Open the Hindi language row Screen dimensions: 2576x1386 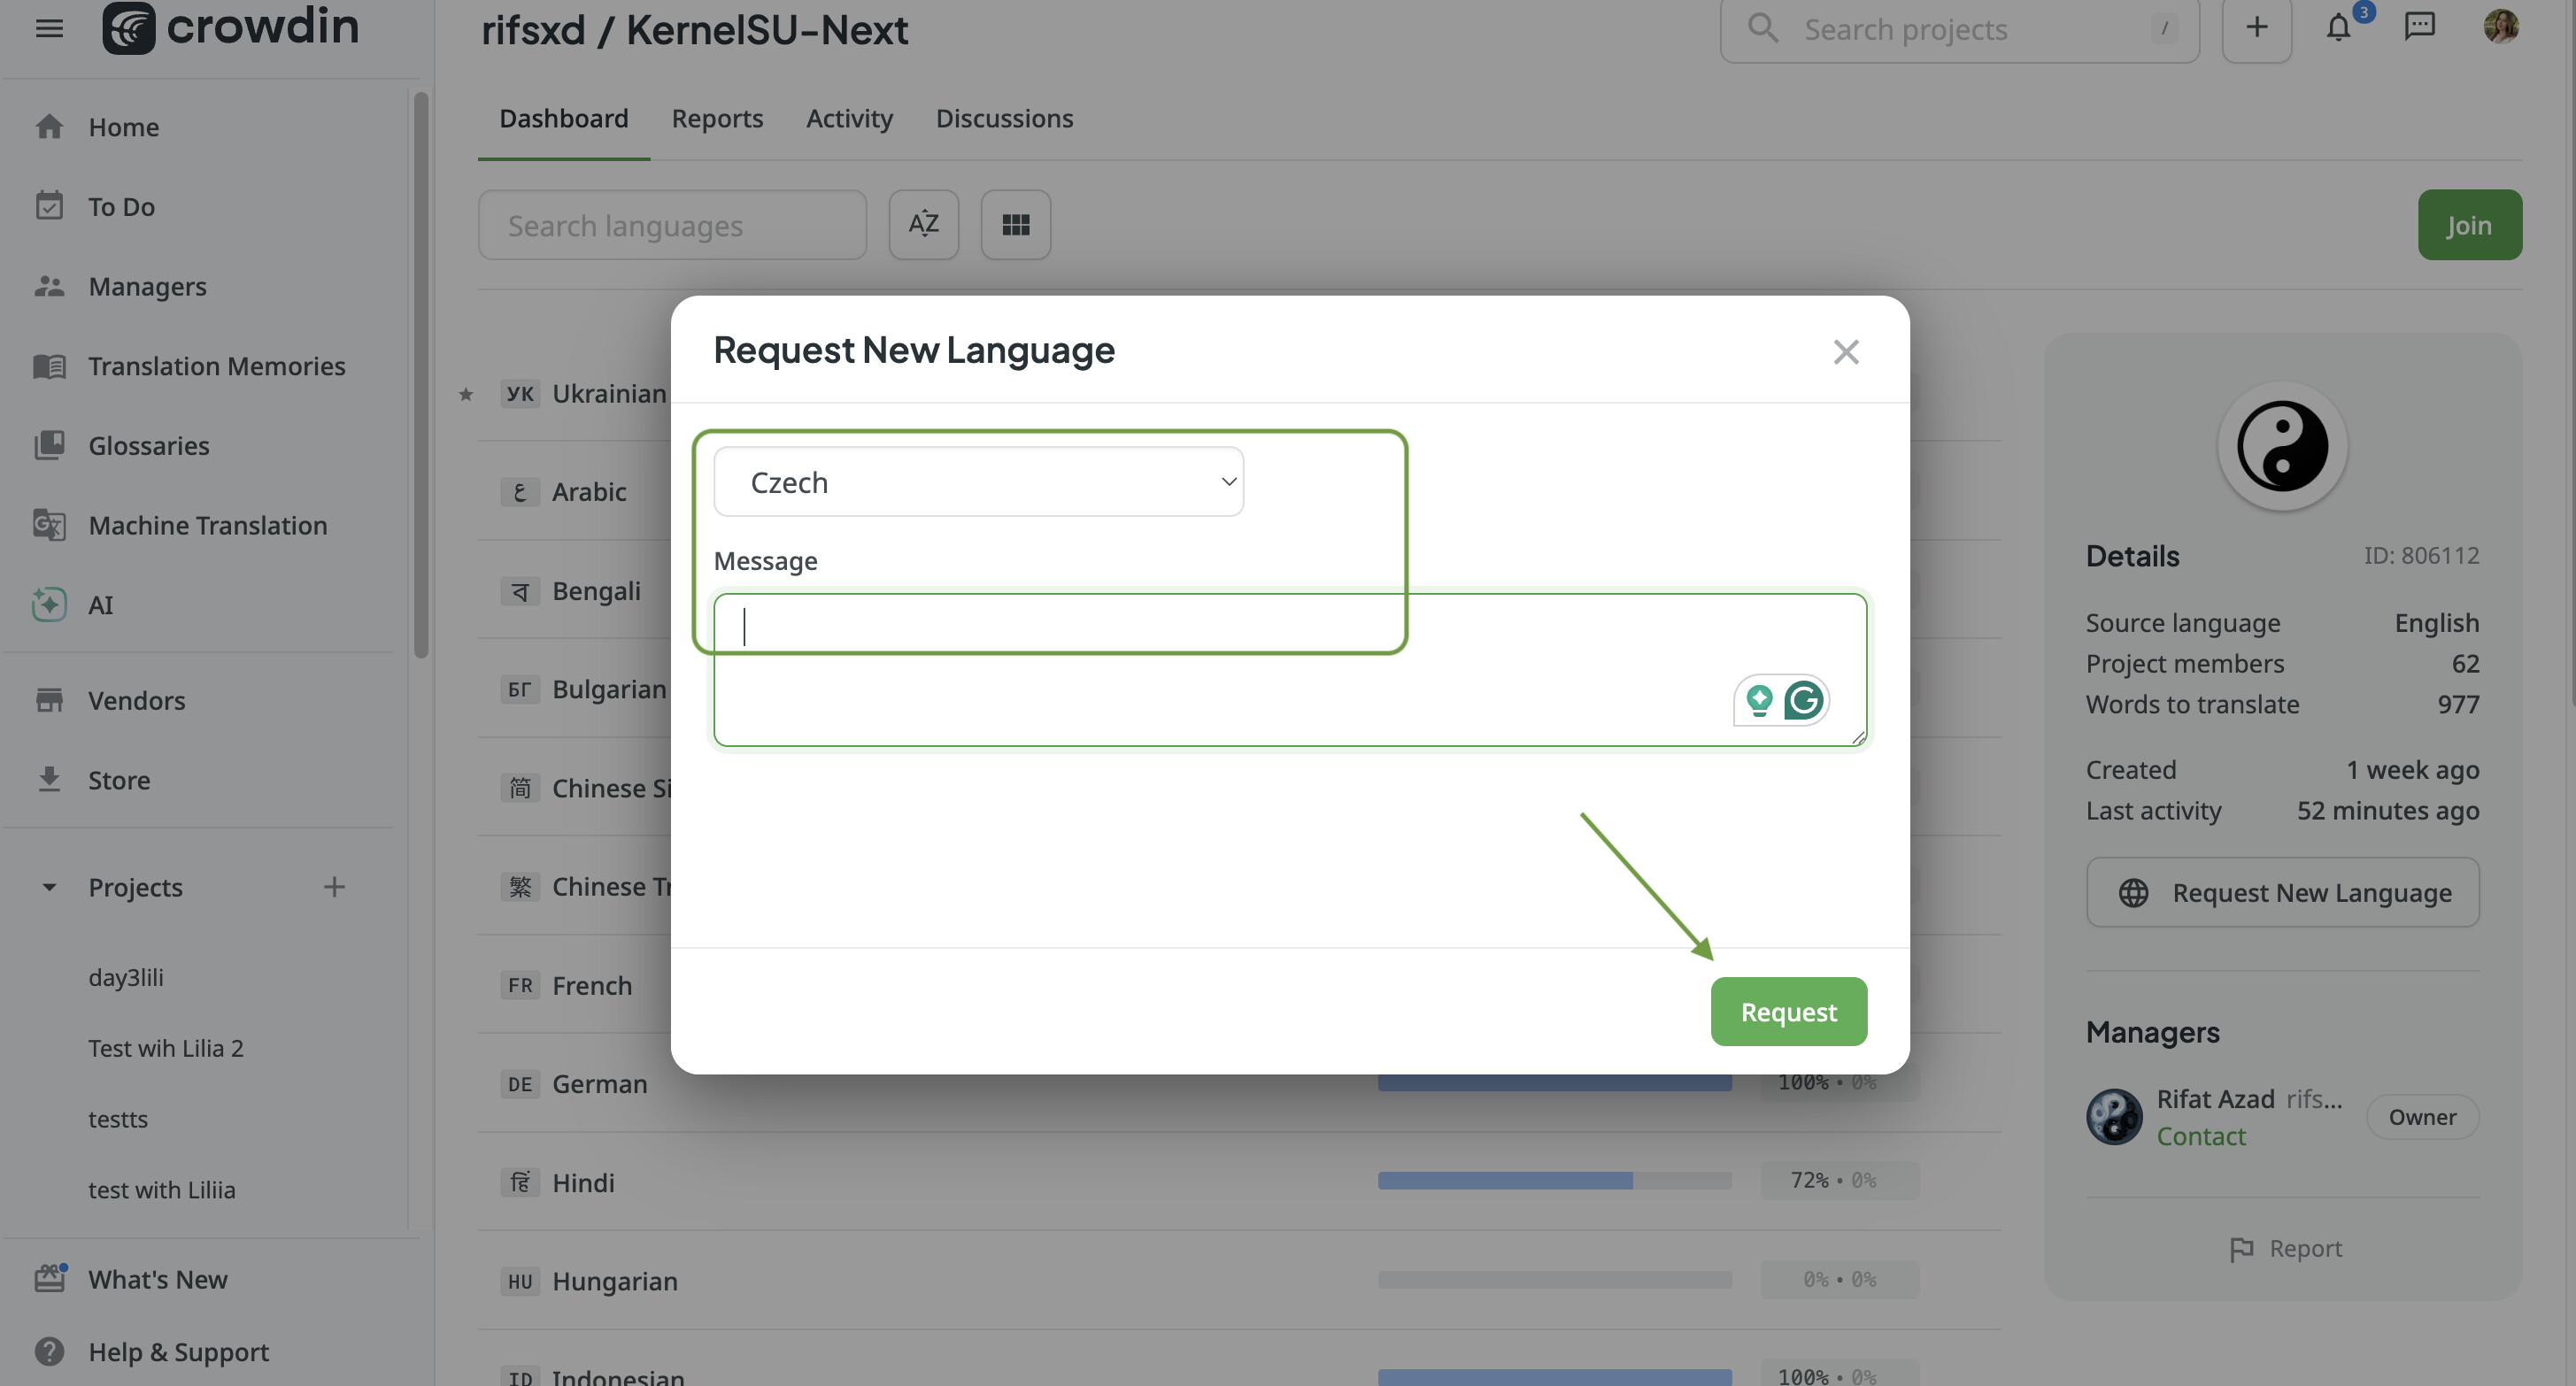tap(1238, 1181)
